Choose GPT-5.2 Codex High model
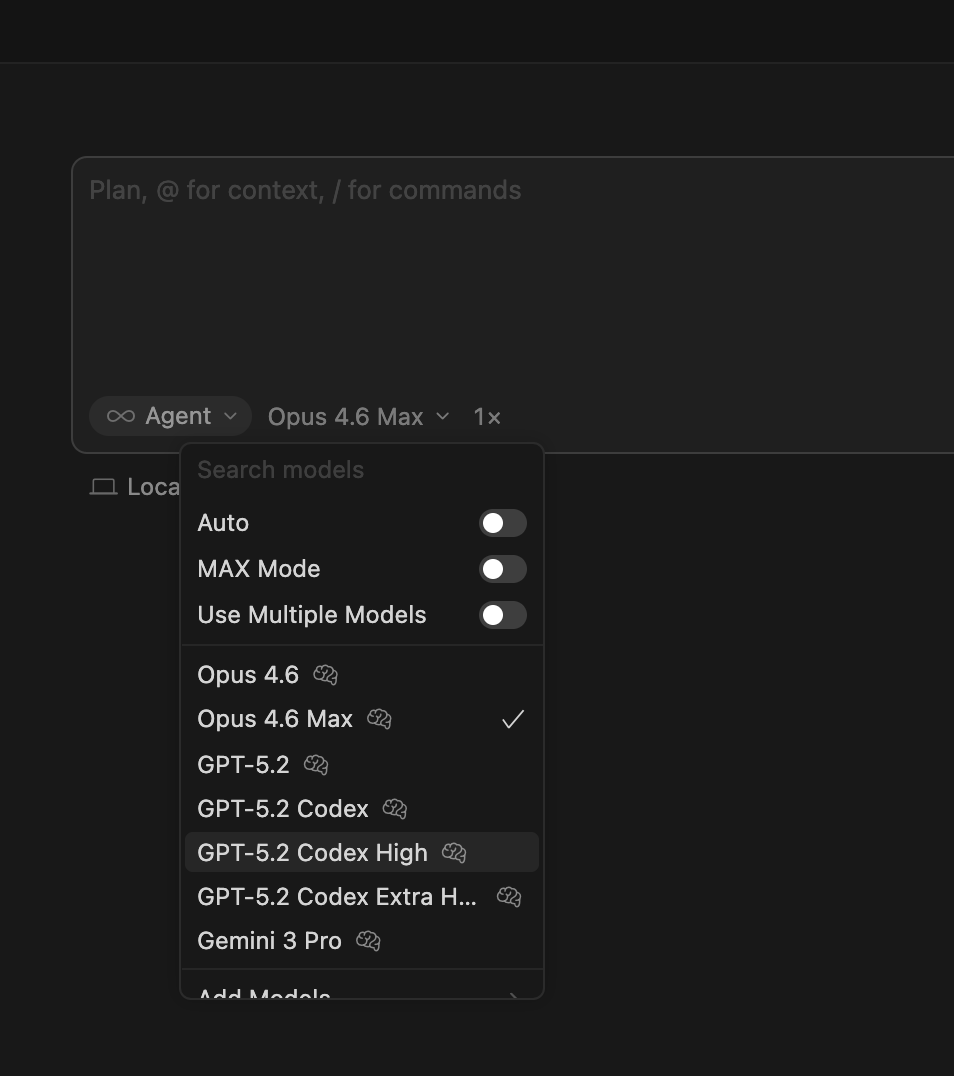The height and width of the screenshot is (1076, 954). [x=312, y=853]
